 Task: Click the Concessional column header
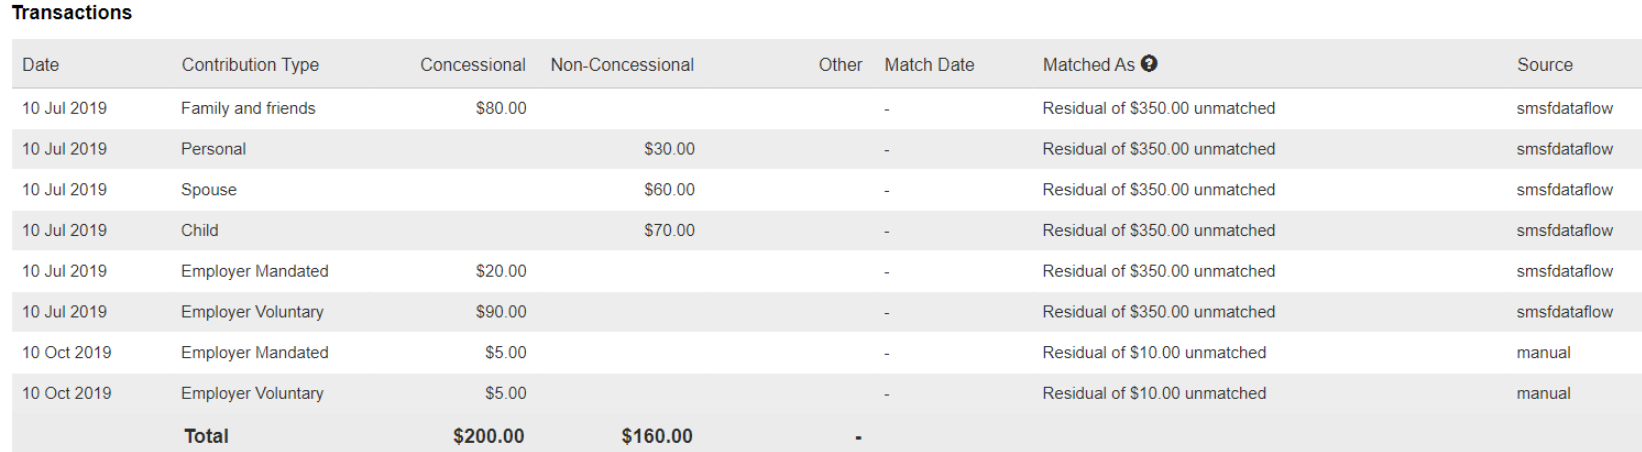click(x=473, y=64)
